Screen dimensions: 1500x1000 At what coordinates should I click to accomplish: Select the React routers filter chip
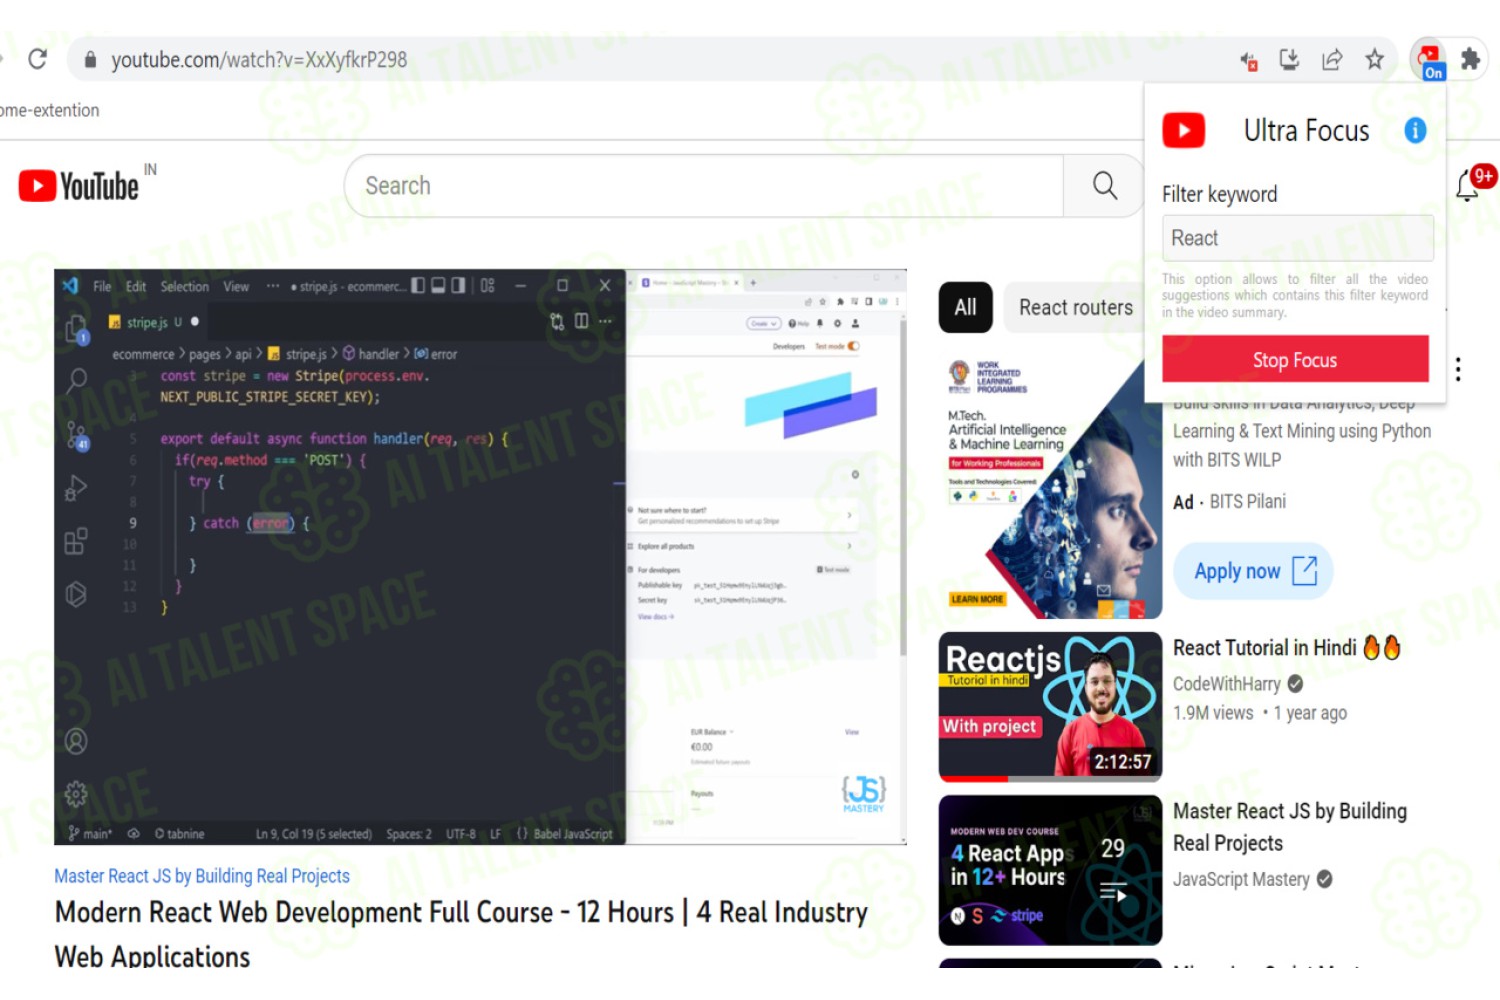click(1075, 307)
